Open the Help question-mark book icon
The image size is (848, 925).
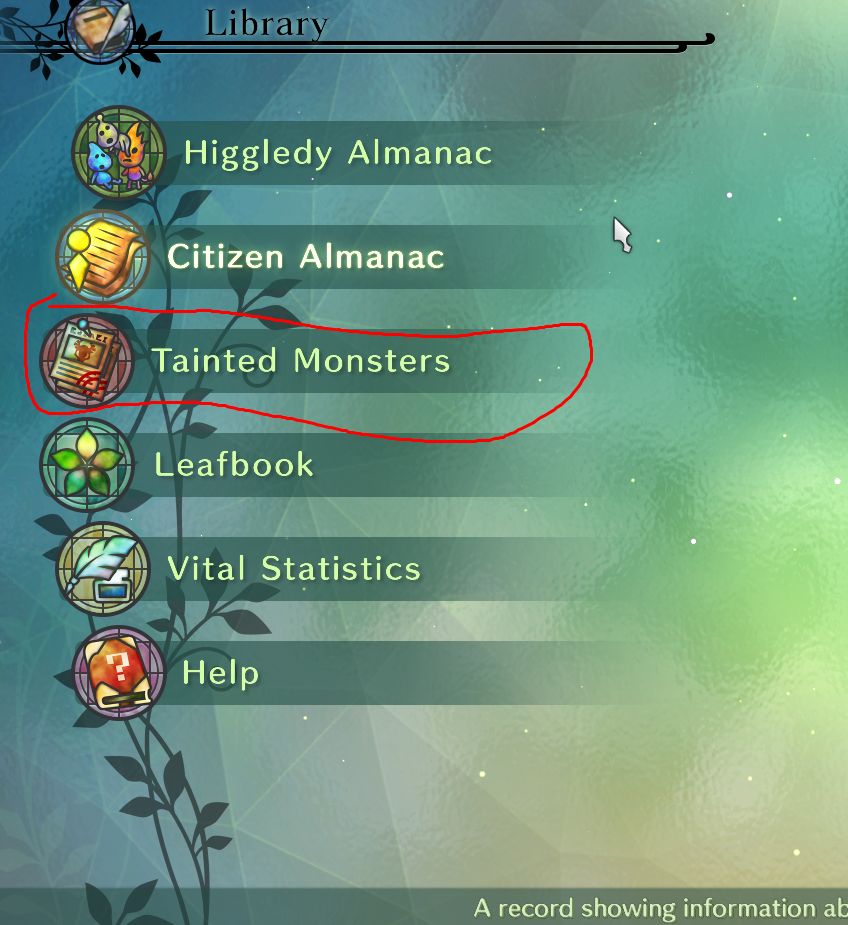pos(119,673)
